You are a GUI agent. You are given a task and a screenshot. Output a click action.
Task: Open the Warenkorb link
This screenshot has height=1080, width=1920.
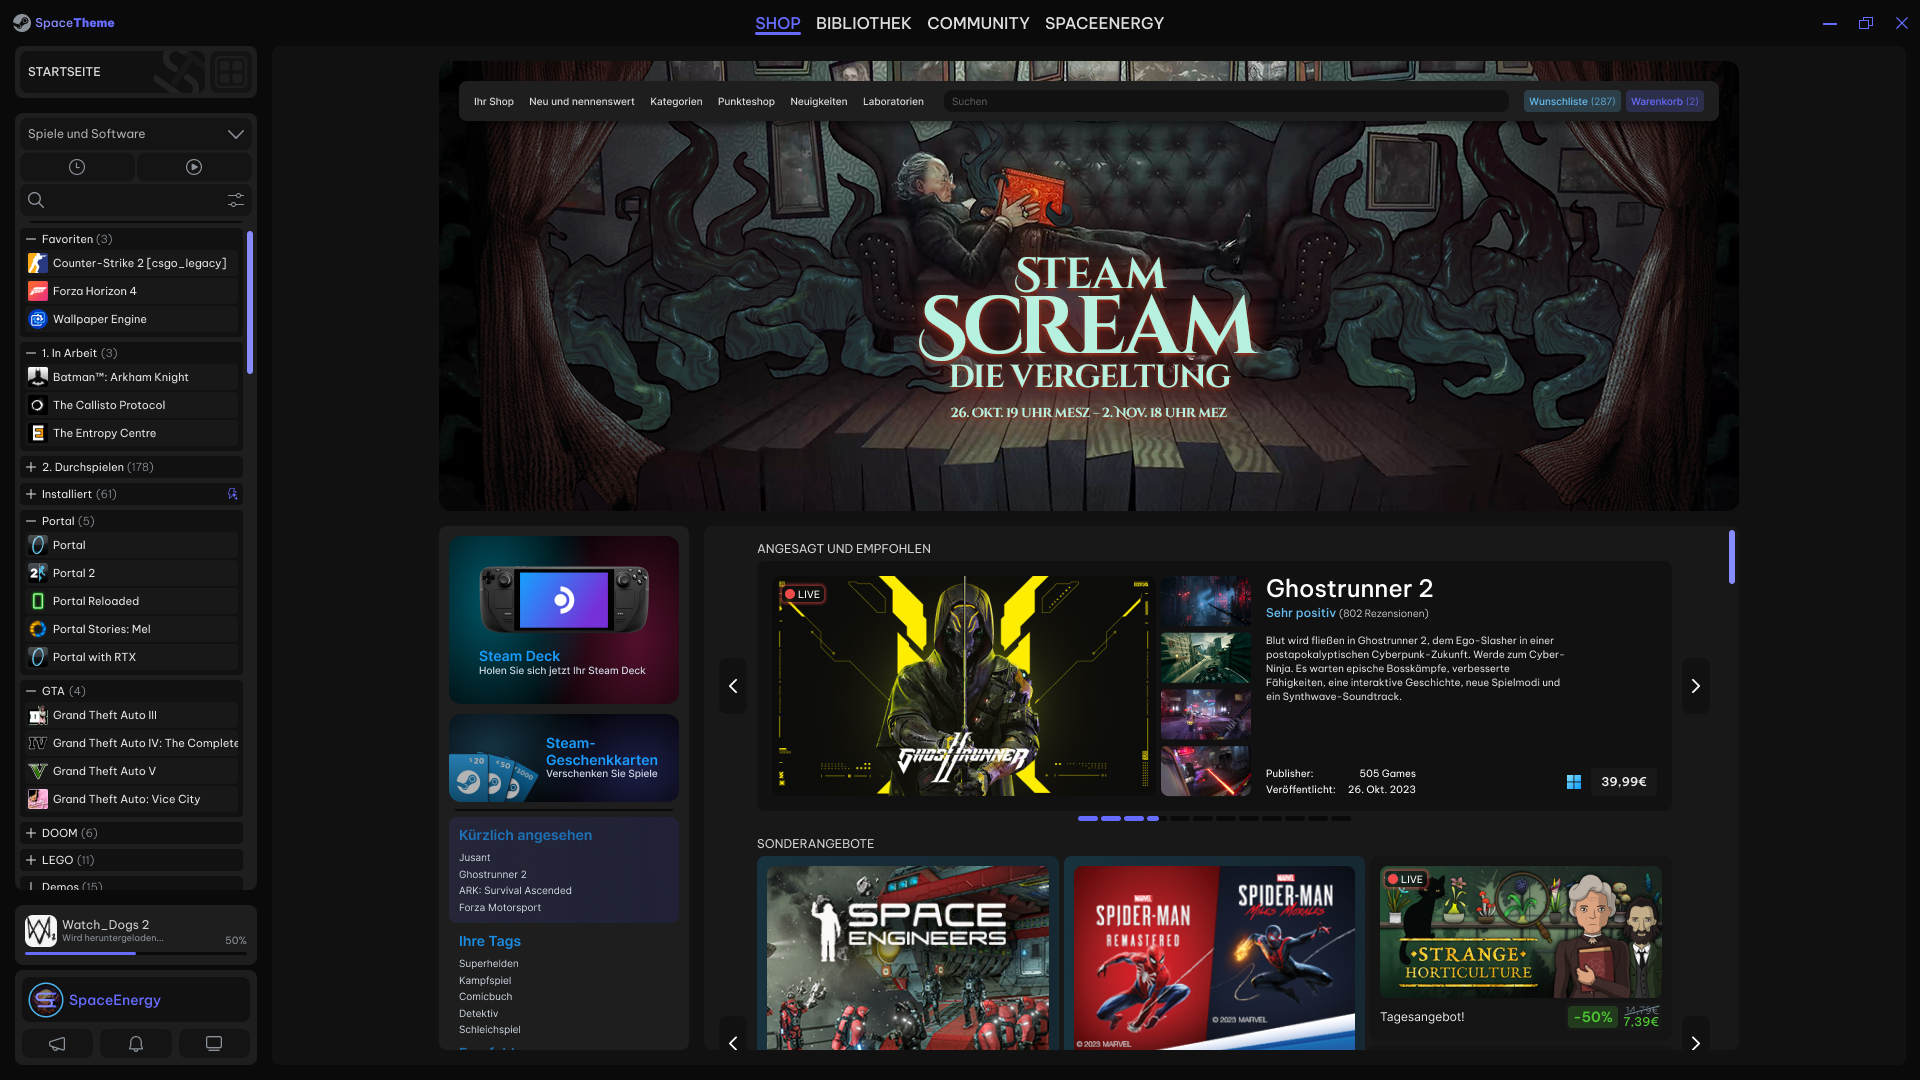click(x=1664, y=101)
